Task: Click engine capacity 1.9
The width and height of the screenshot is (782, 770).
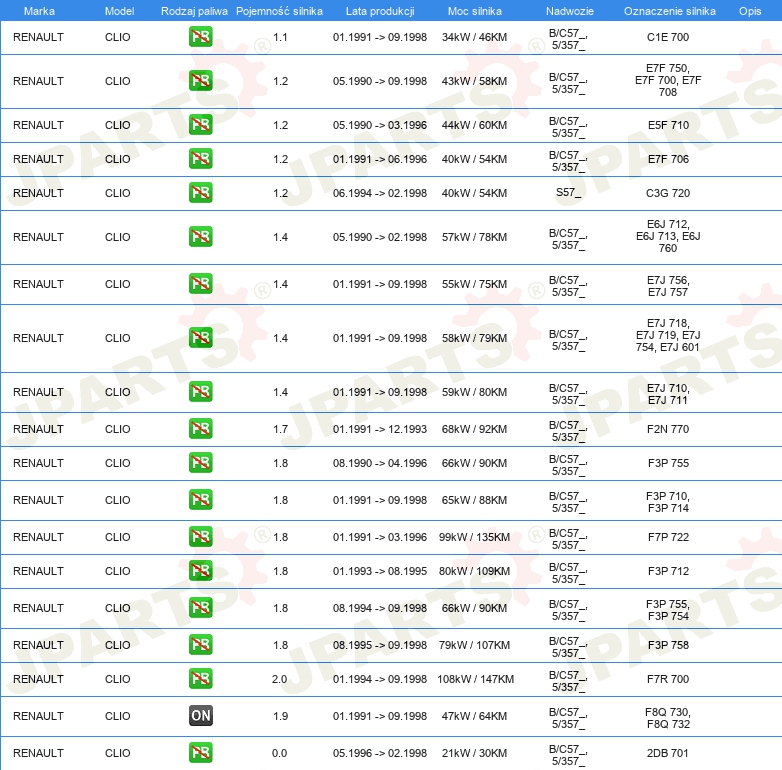Action: point(280,716)
